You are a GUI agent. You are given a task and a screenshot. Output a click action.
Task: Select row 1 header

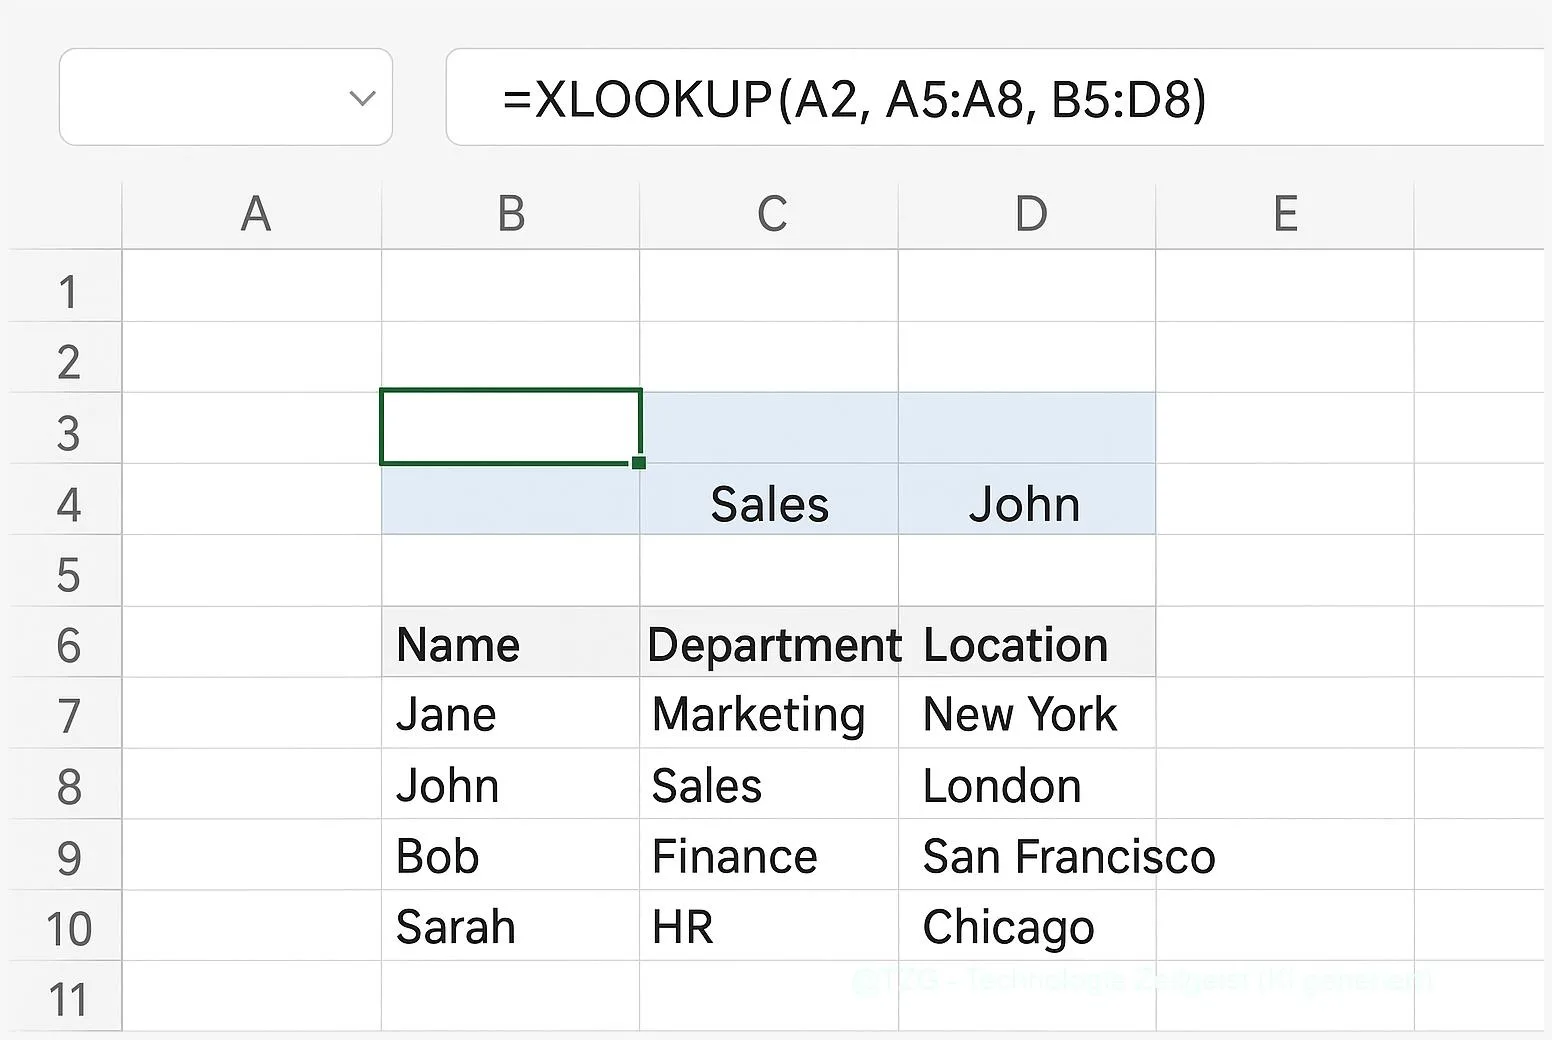click(x=67, y=292)
